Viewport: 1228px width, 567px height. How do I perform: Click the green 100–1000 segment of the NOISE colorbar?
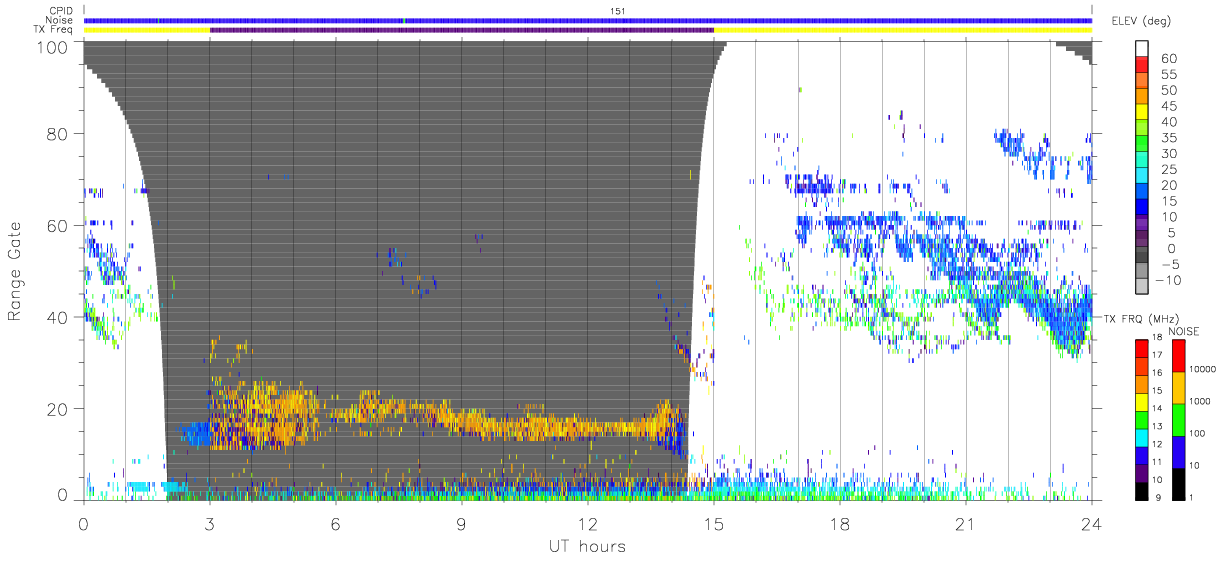point(1178,418)
